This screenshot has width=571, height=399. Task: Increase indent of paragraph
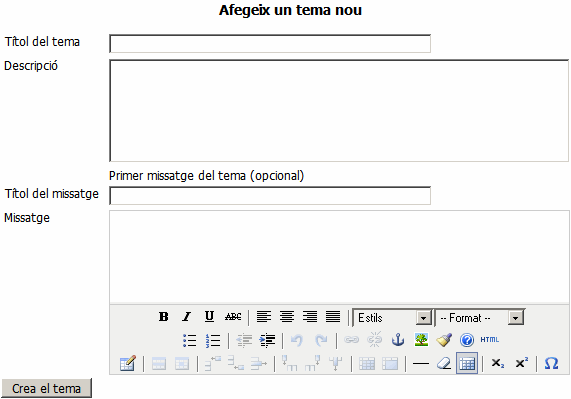(x=267, y=340)
